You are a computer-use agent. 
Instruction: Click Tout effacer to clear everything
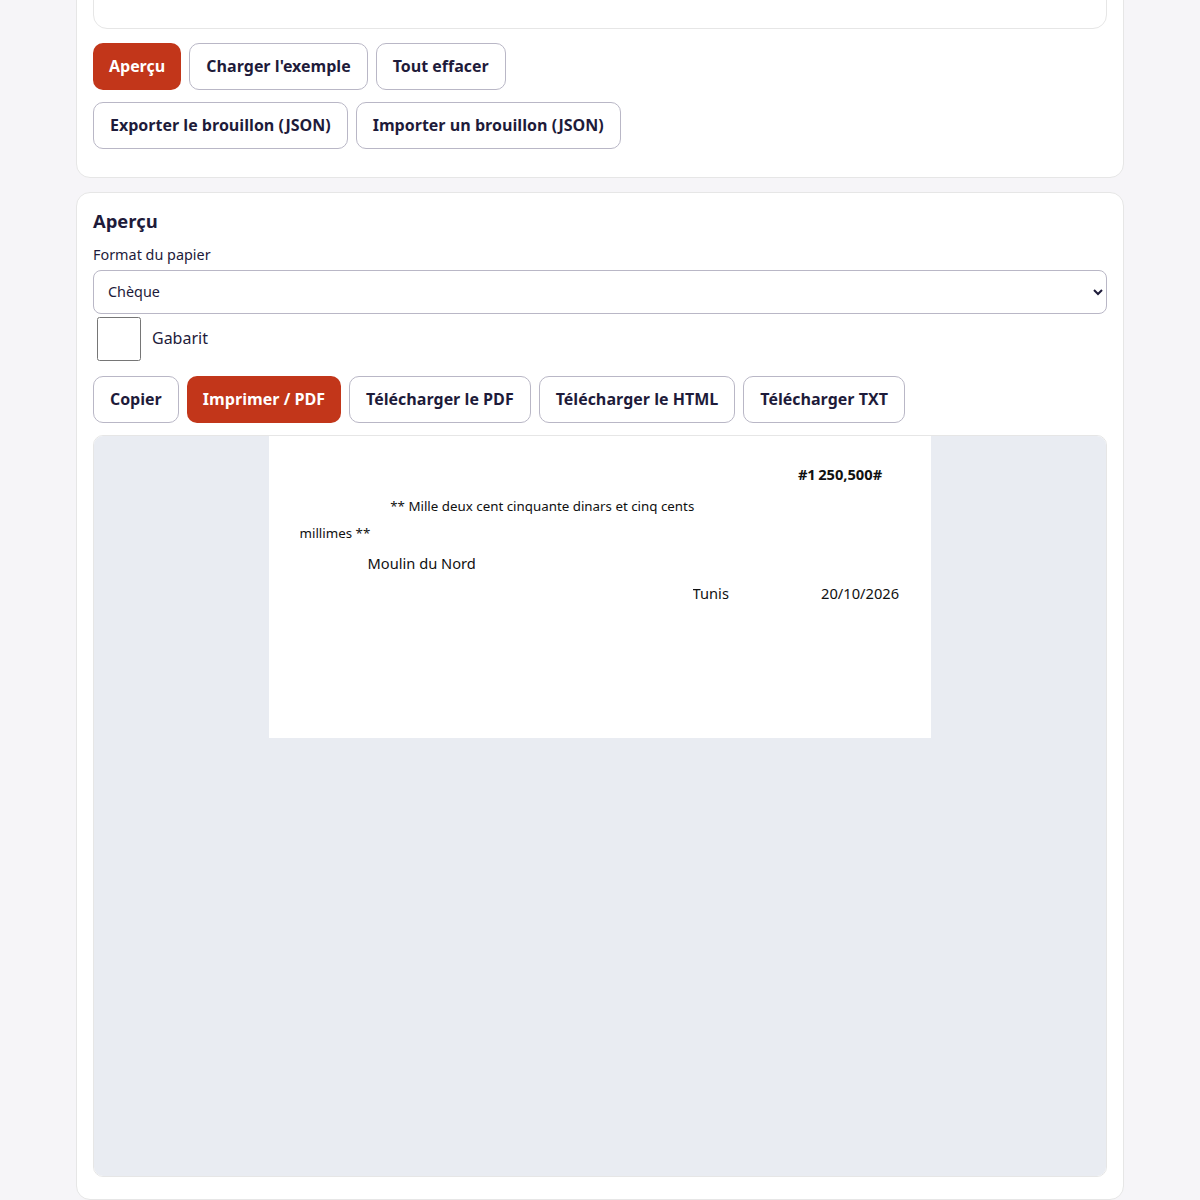441,67
